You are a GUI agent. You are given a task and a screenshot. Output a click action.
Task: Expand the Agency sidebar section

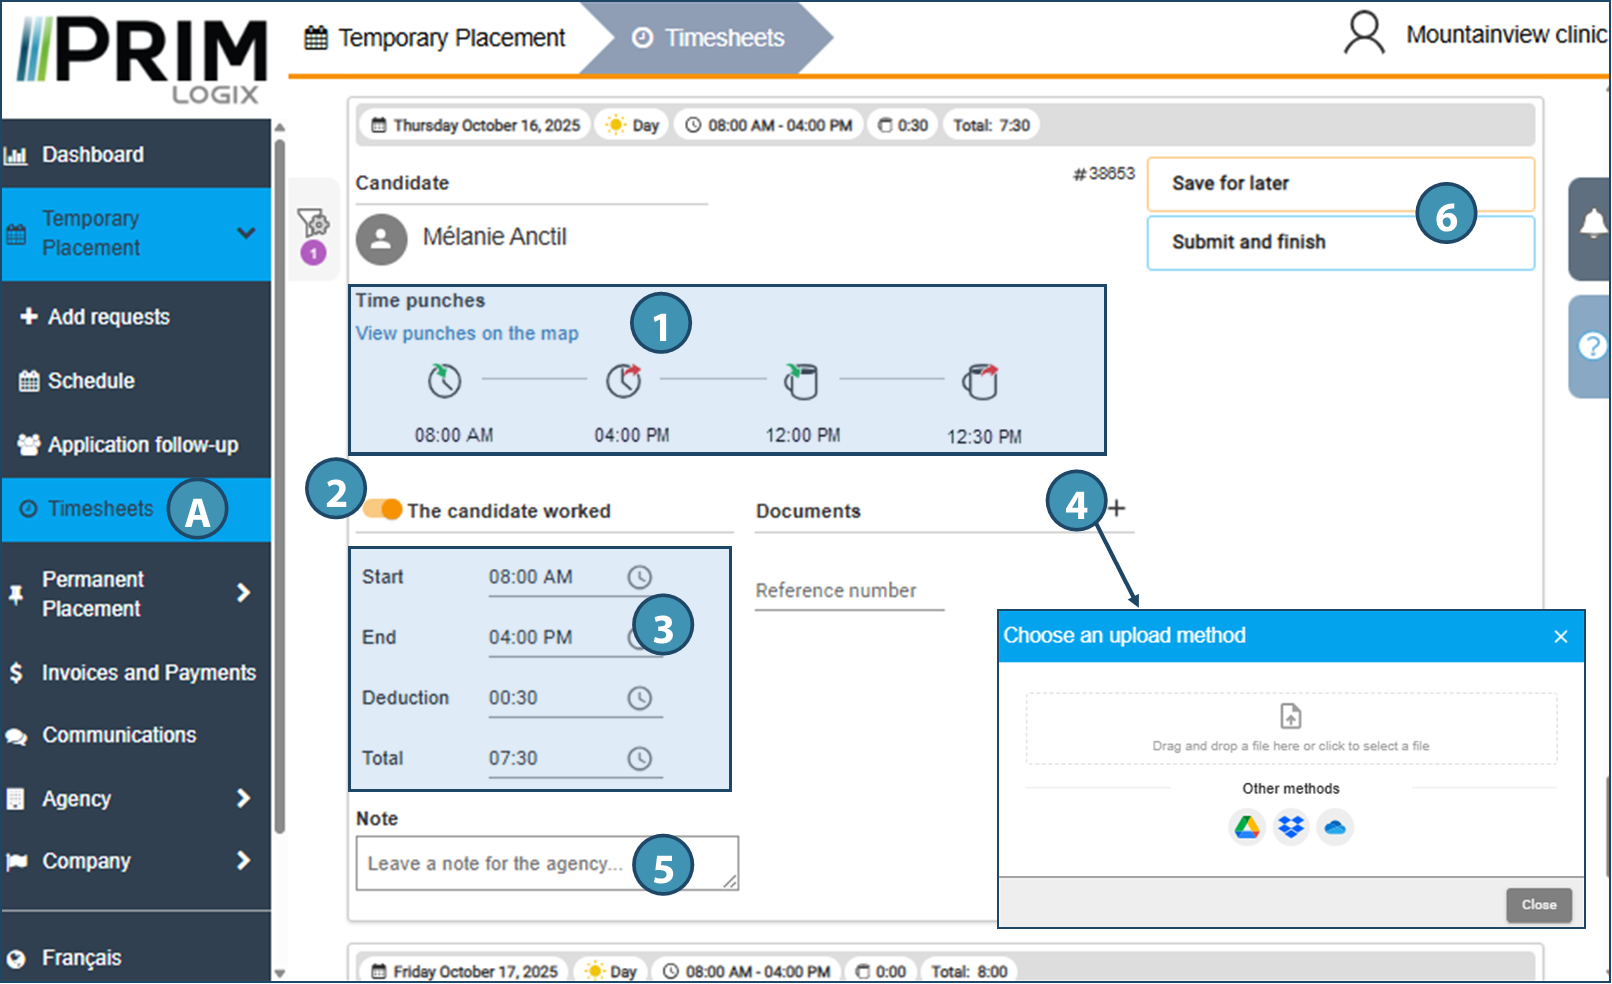243,798
